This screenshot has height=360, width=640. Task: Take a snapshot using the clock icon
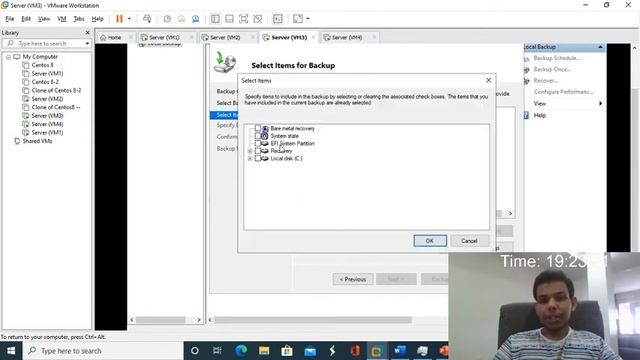[167, 19]
